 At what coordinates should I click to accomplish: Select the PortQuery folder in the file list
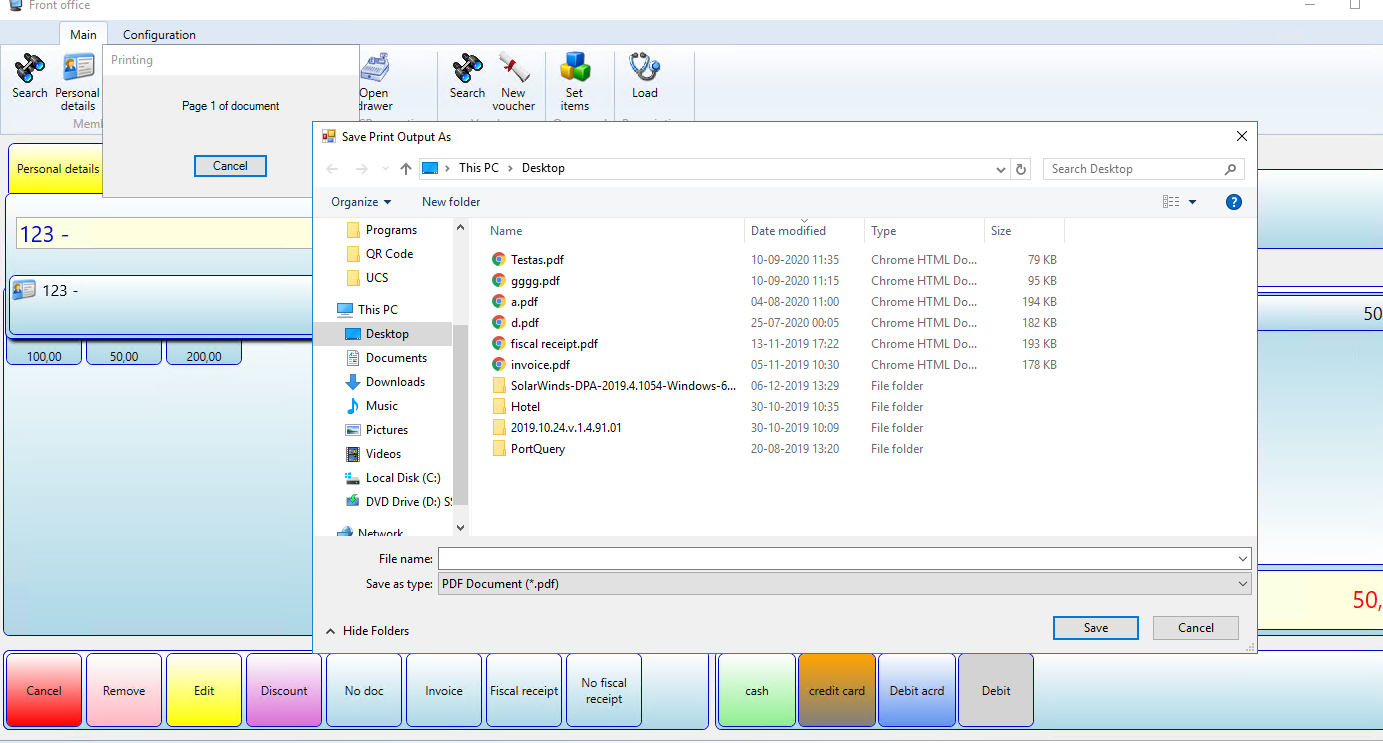tap(528, 449)
